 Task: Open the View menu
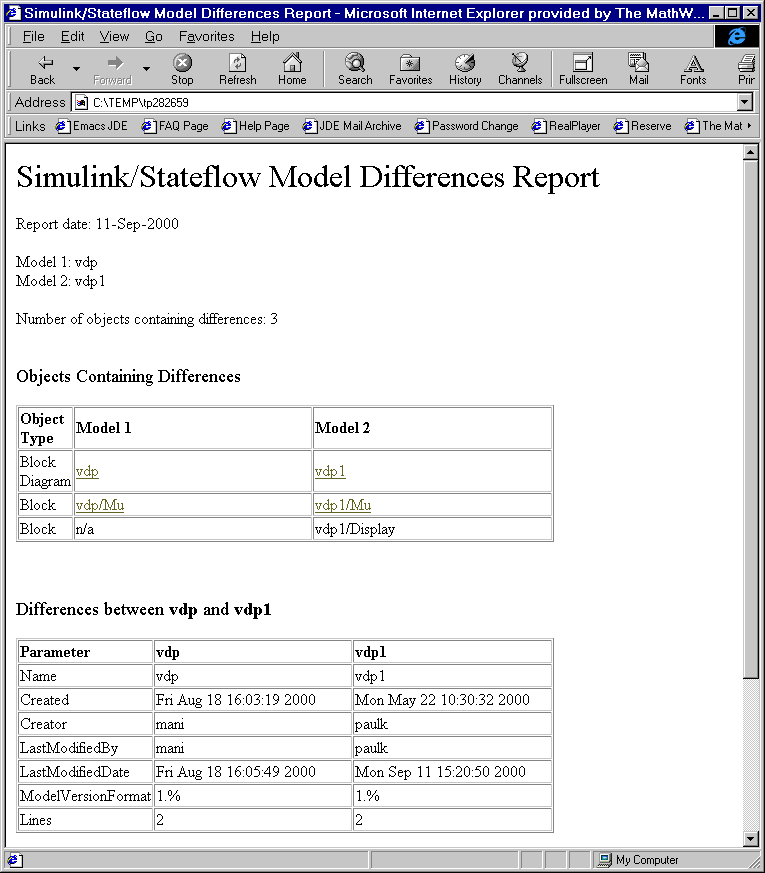(114, 37)
